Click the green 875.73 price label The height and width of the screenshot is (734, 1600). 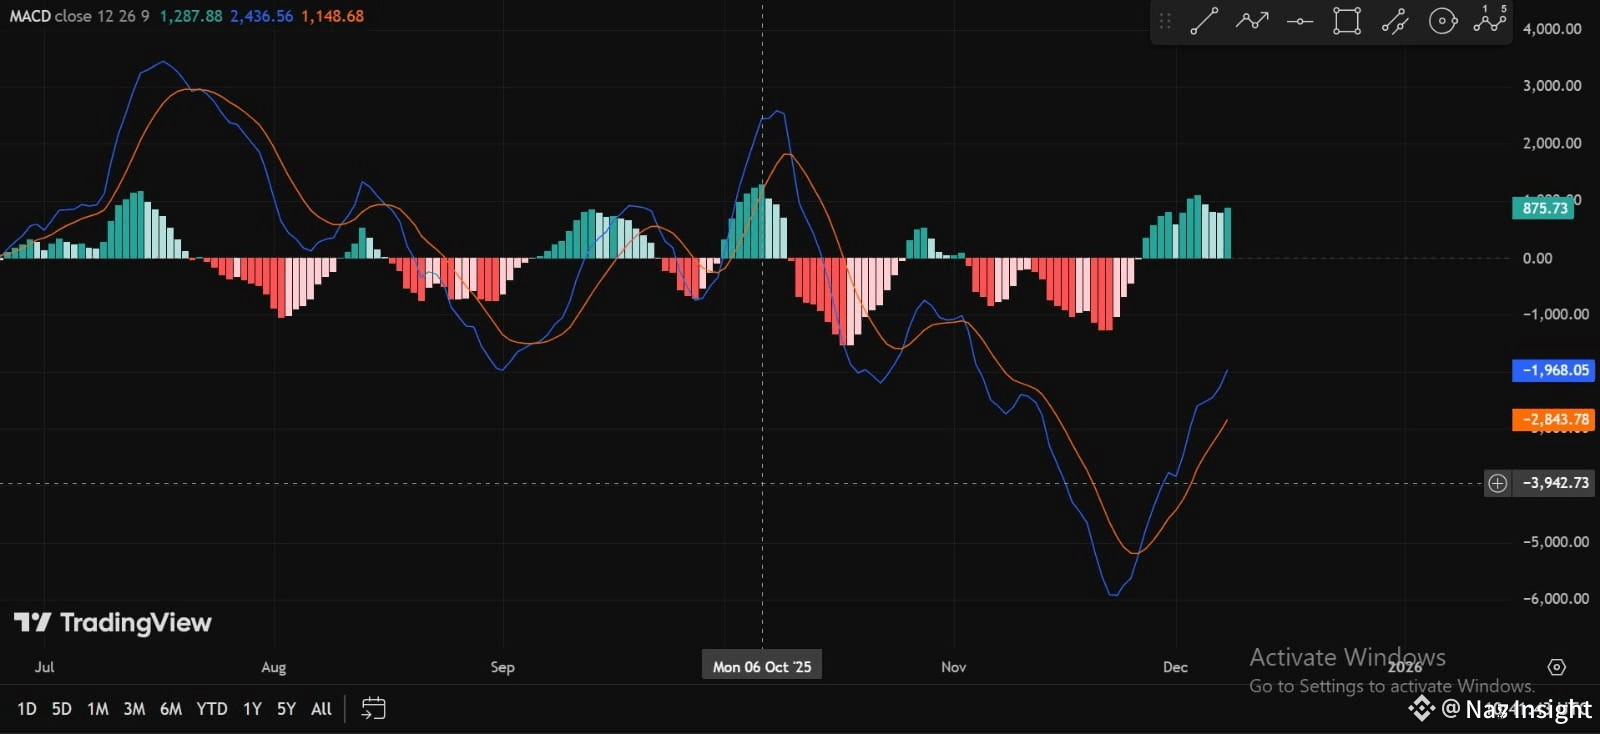1544,208
